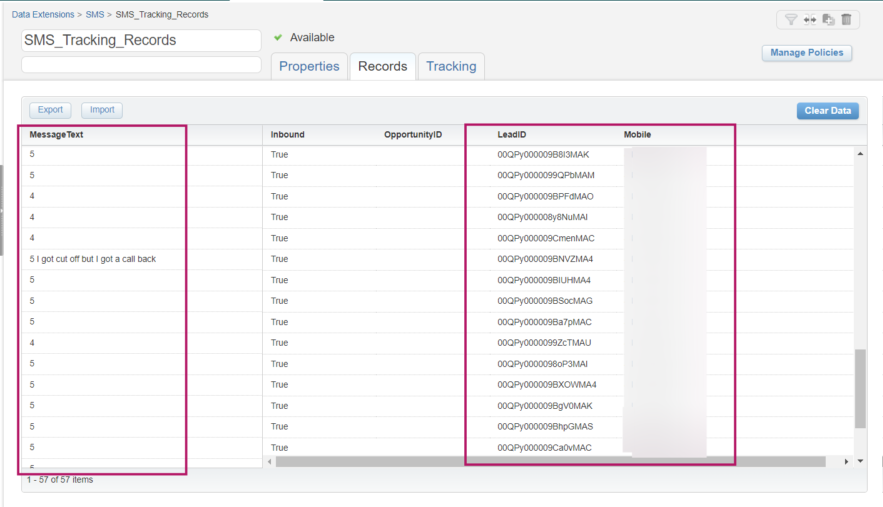Click MessageText 4 in 00QPy000009BPFdMAO row
The image size is (883, 507).
pyautogui.click(x=32, y=196)
